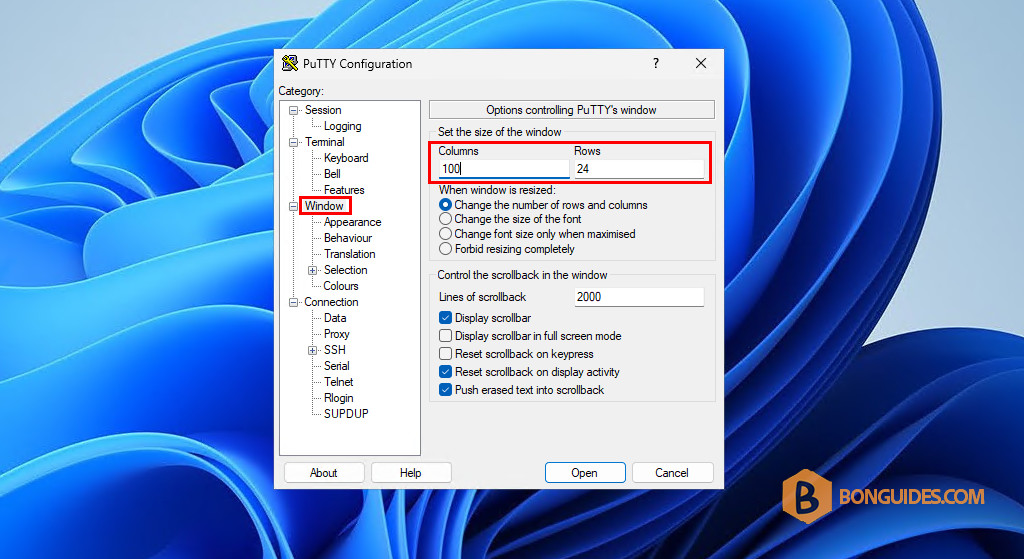Expand the SSH tree node

[x=313, y=351]
